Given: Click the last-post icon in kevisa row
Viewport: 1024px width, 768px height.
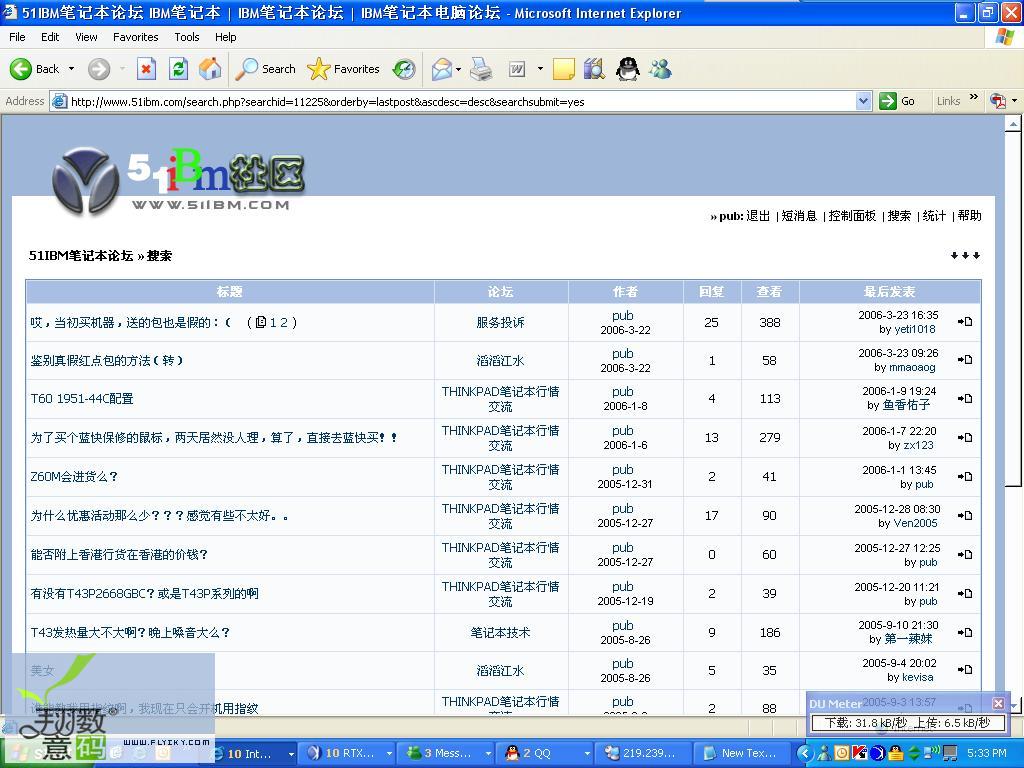Looking at the screenshot, I should coord(965,669).
